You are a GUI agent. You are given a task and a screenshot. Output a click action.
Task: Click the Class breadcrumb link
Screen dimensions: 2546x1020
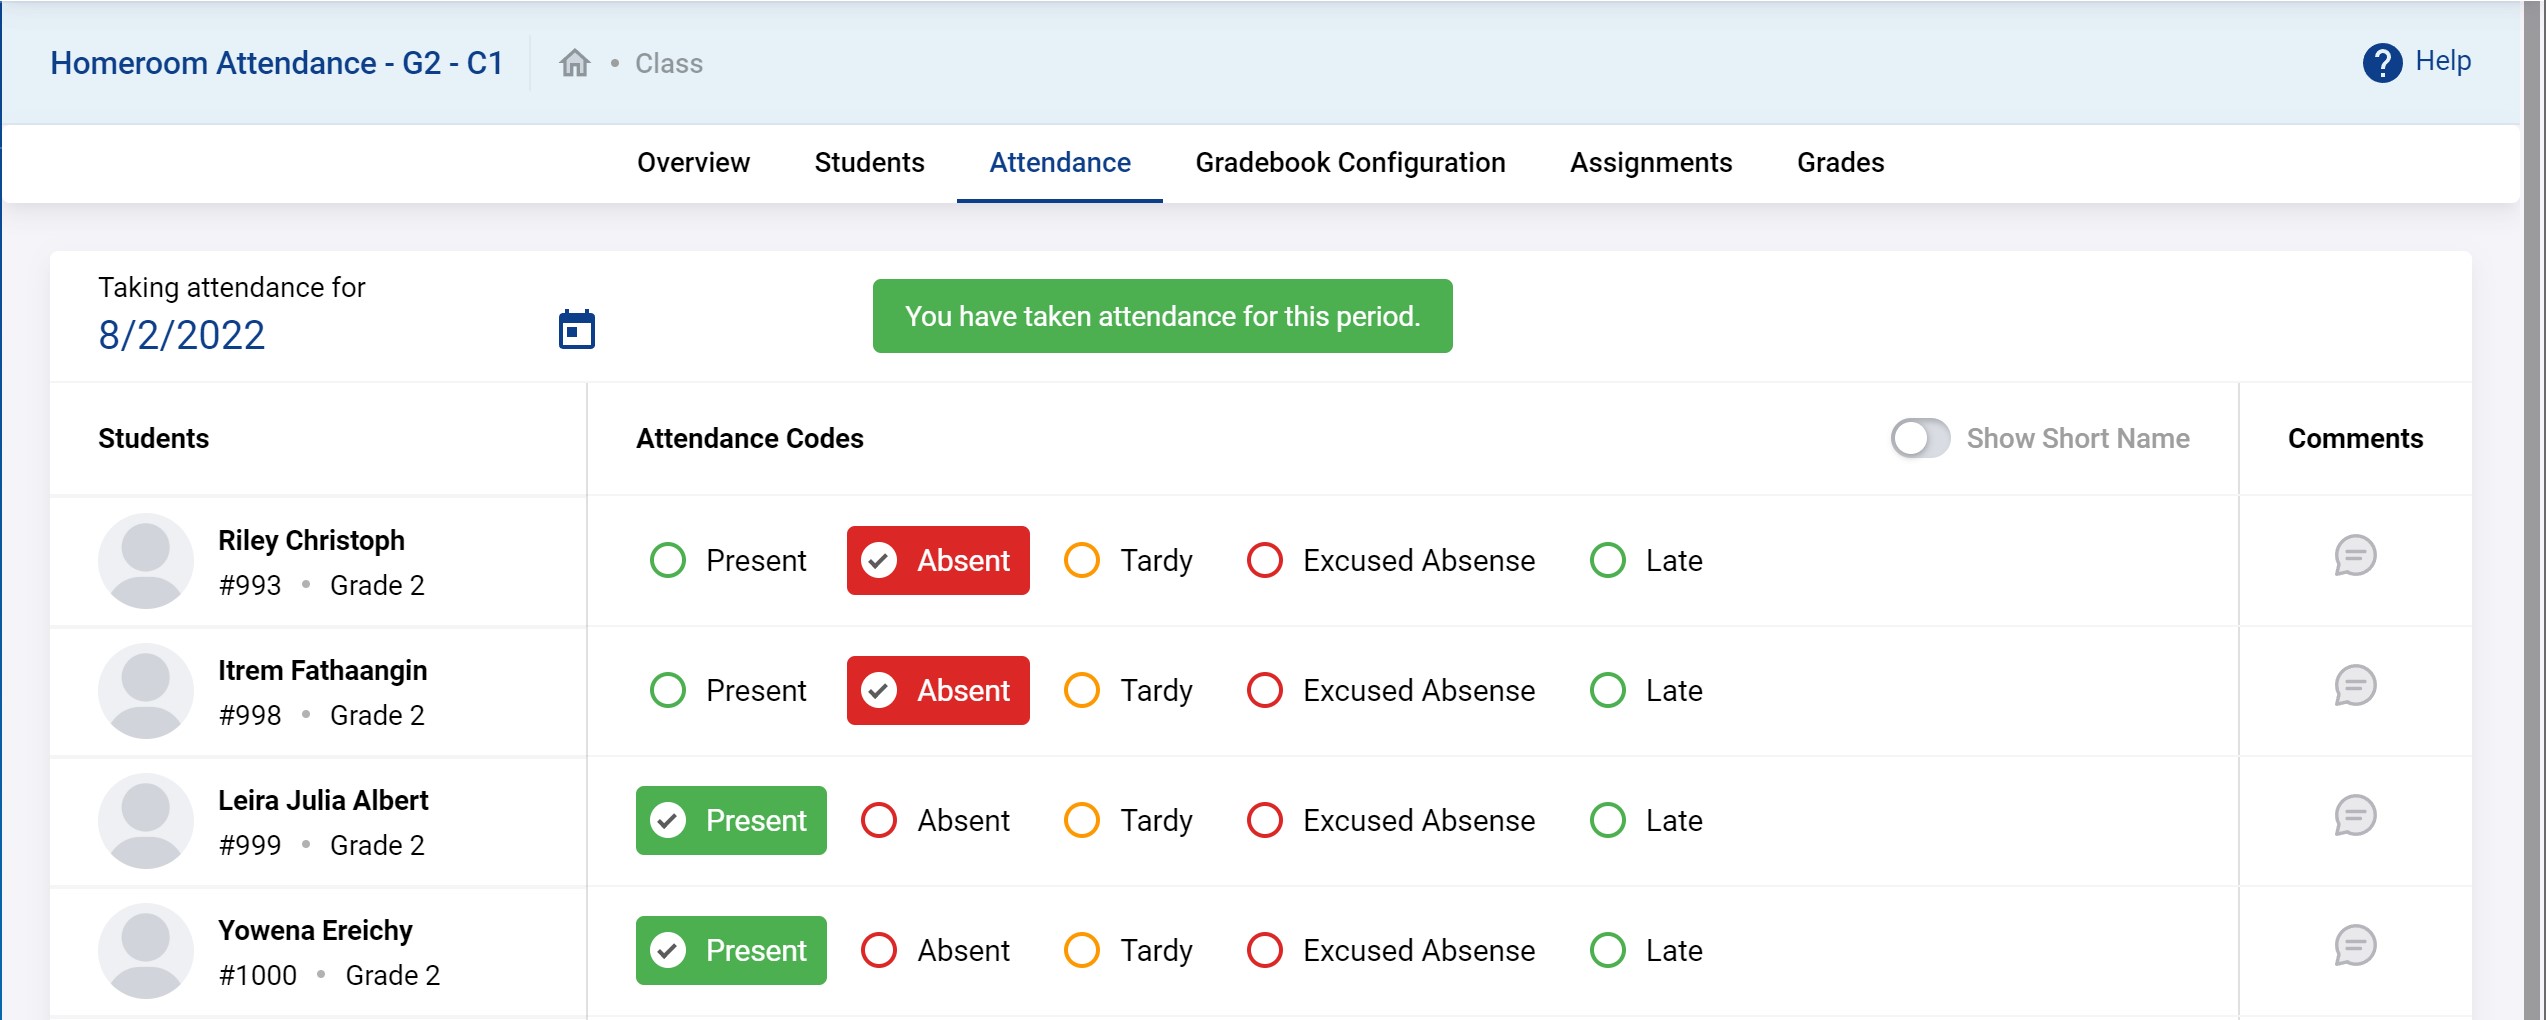click(x=668, y=64)
